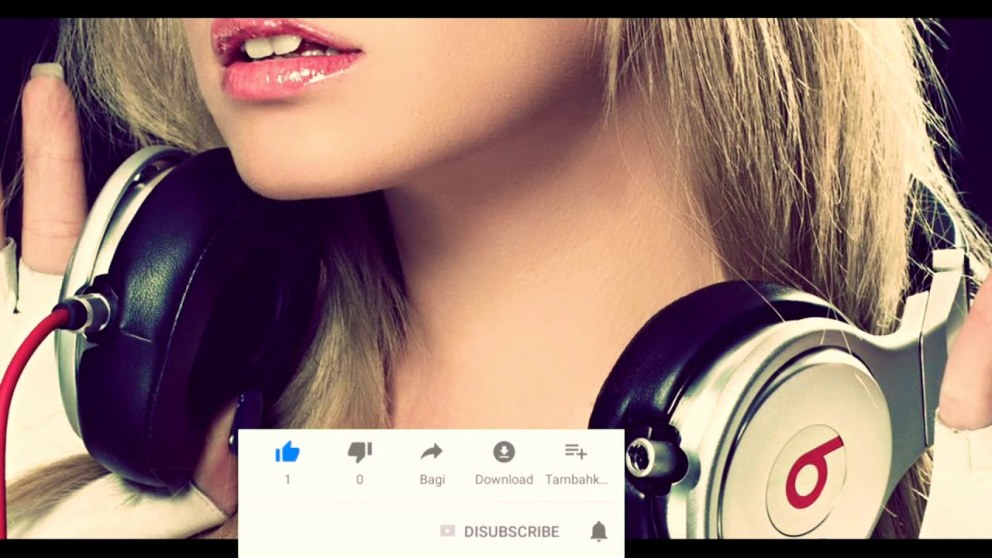Click the small YouTube icon beside DISUBSCRIBE
The height and width of the screenshot is (558, 992).
point(447,531)
